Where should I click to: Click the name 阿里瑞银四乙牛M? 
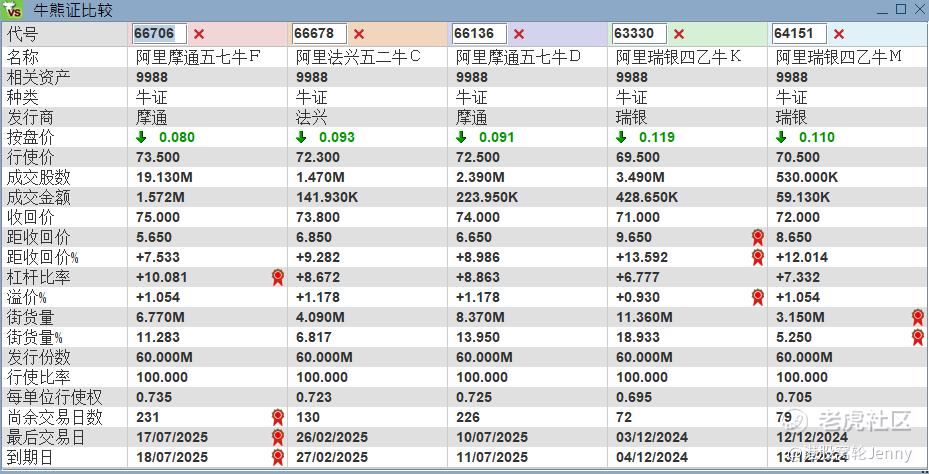point(839,57)
